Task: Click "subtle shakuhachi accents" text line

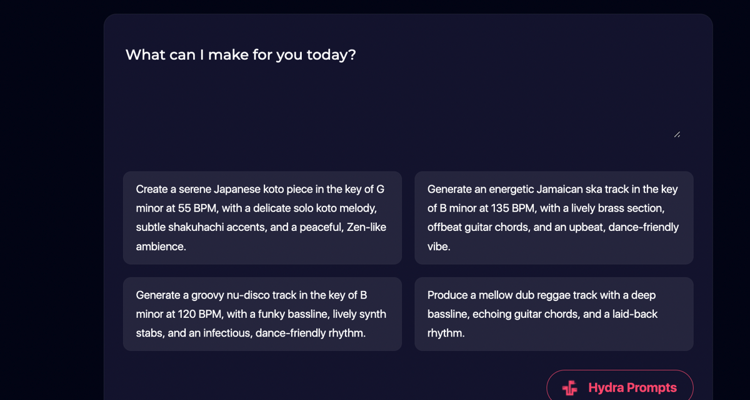Action: coord(201,227)
